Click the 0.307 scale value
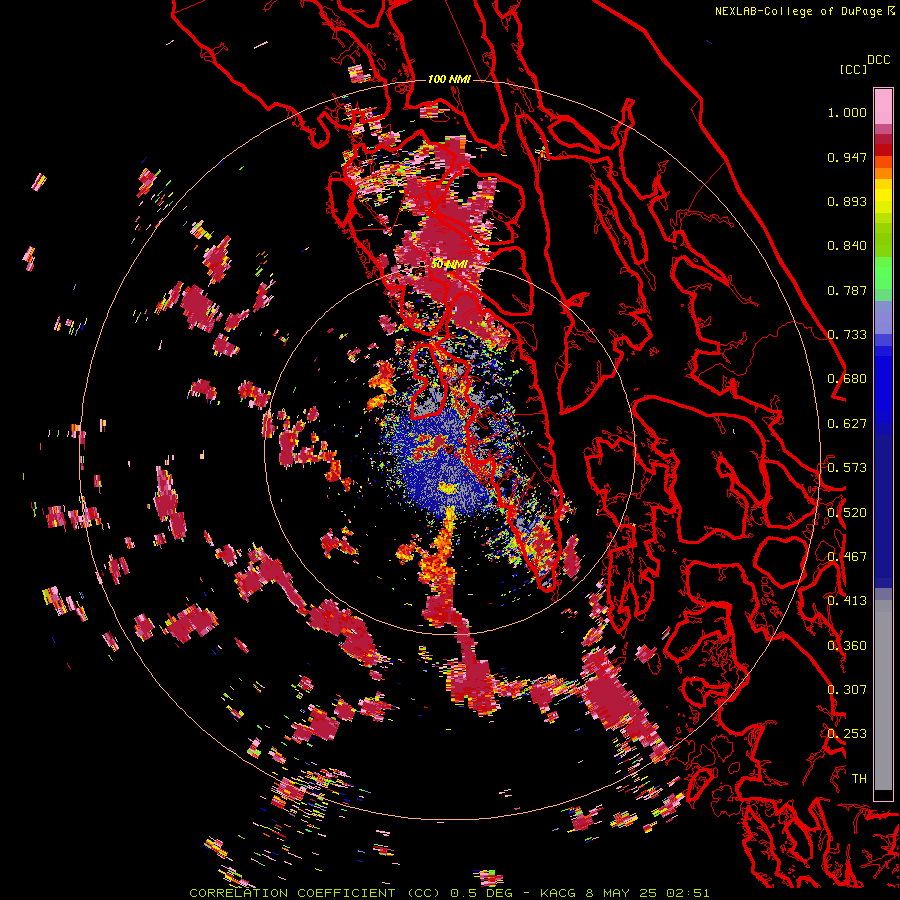The width and height of the screenshot is (900, 900). pyautogui.click(x=847, y=689)
